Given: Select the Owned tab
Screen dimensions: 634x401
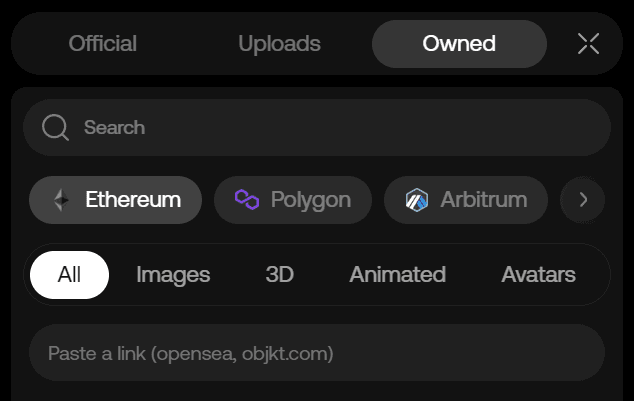Looking at the screenshot, I should 459,44.
